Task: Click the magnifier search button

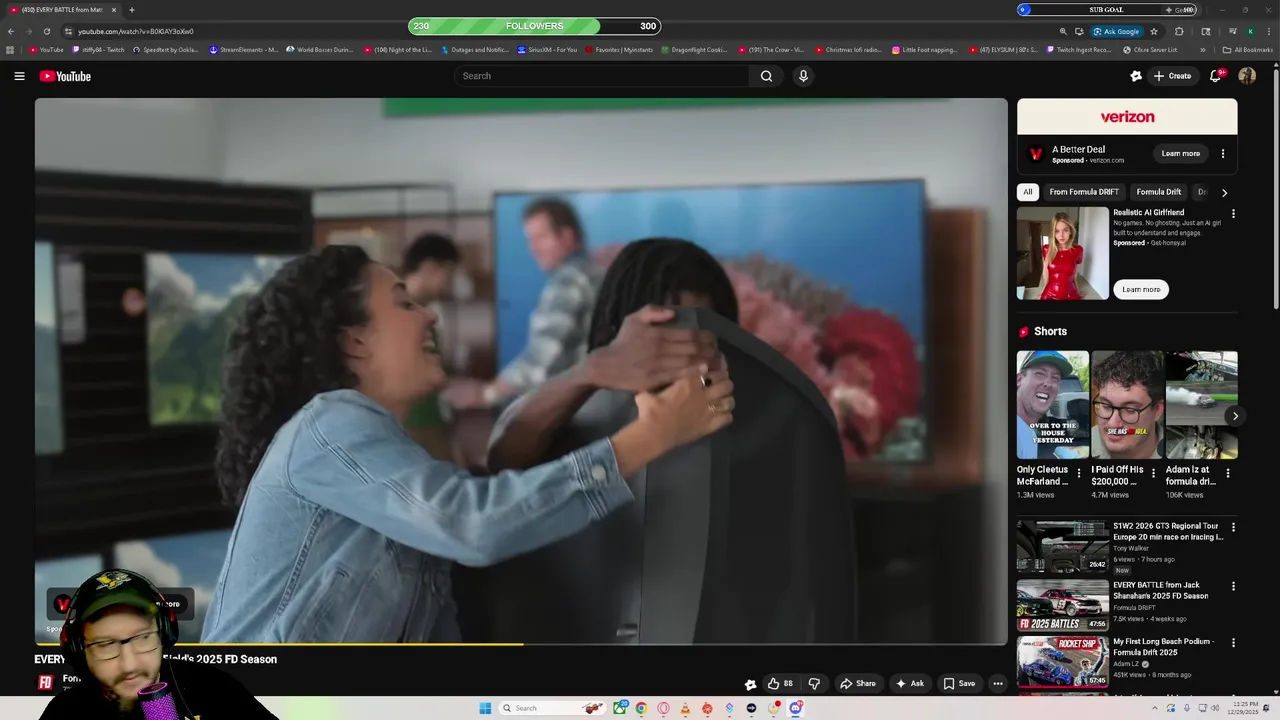Action: coord(766,76)
